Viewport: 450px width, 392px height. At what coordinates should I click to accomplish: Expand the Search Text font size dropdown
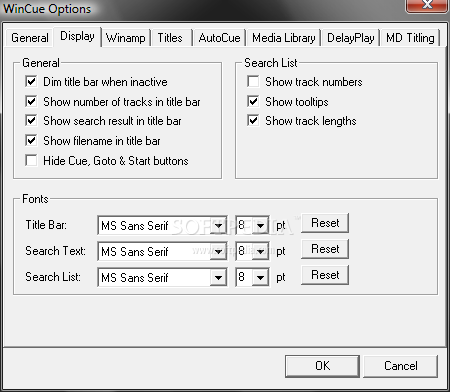(261, 251)
